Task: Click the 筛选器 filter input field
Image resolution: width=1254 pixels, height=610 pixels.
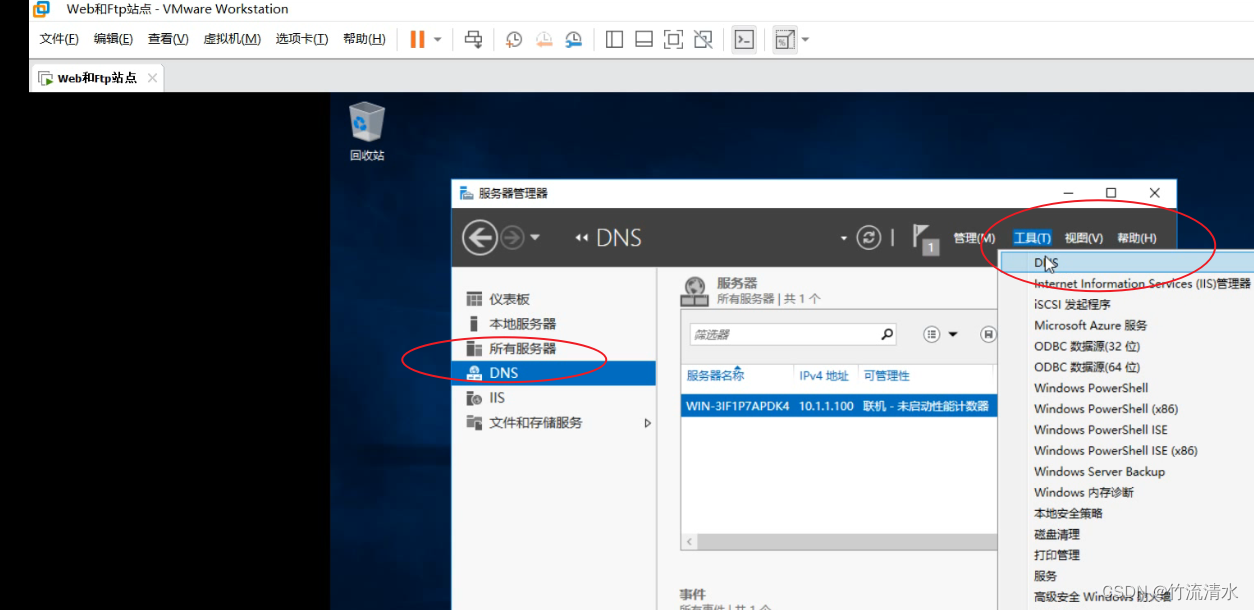Action: click(783, 334)
